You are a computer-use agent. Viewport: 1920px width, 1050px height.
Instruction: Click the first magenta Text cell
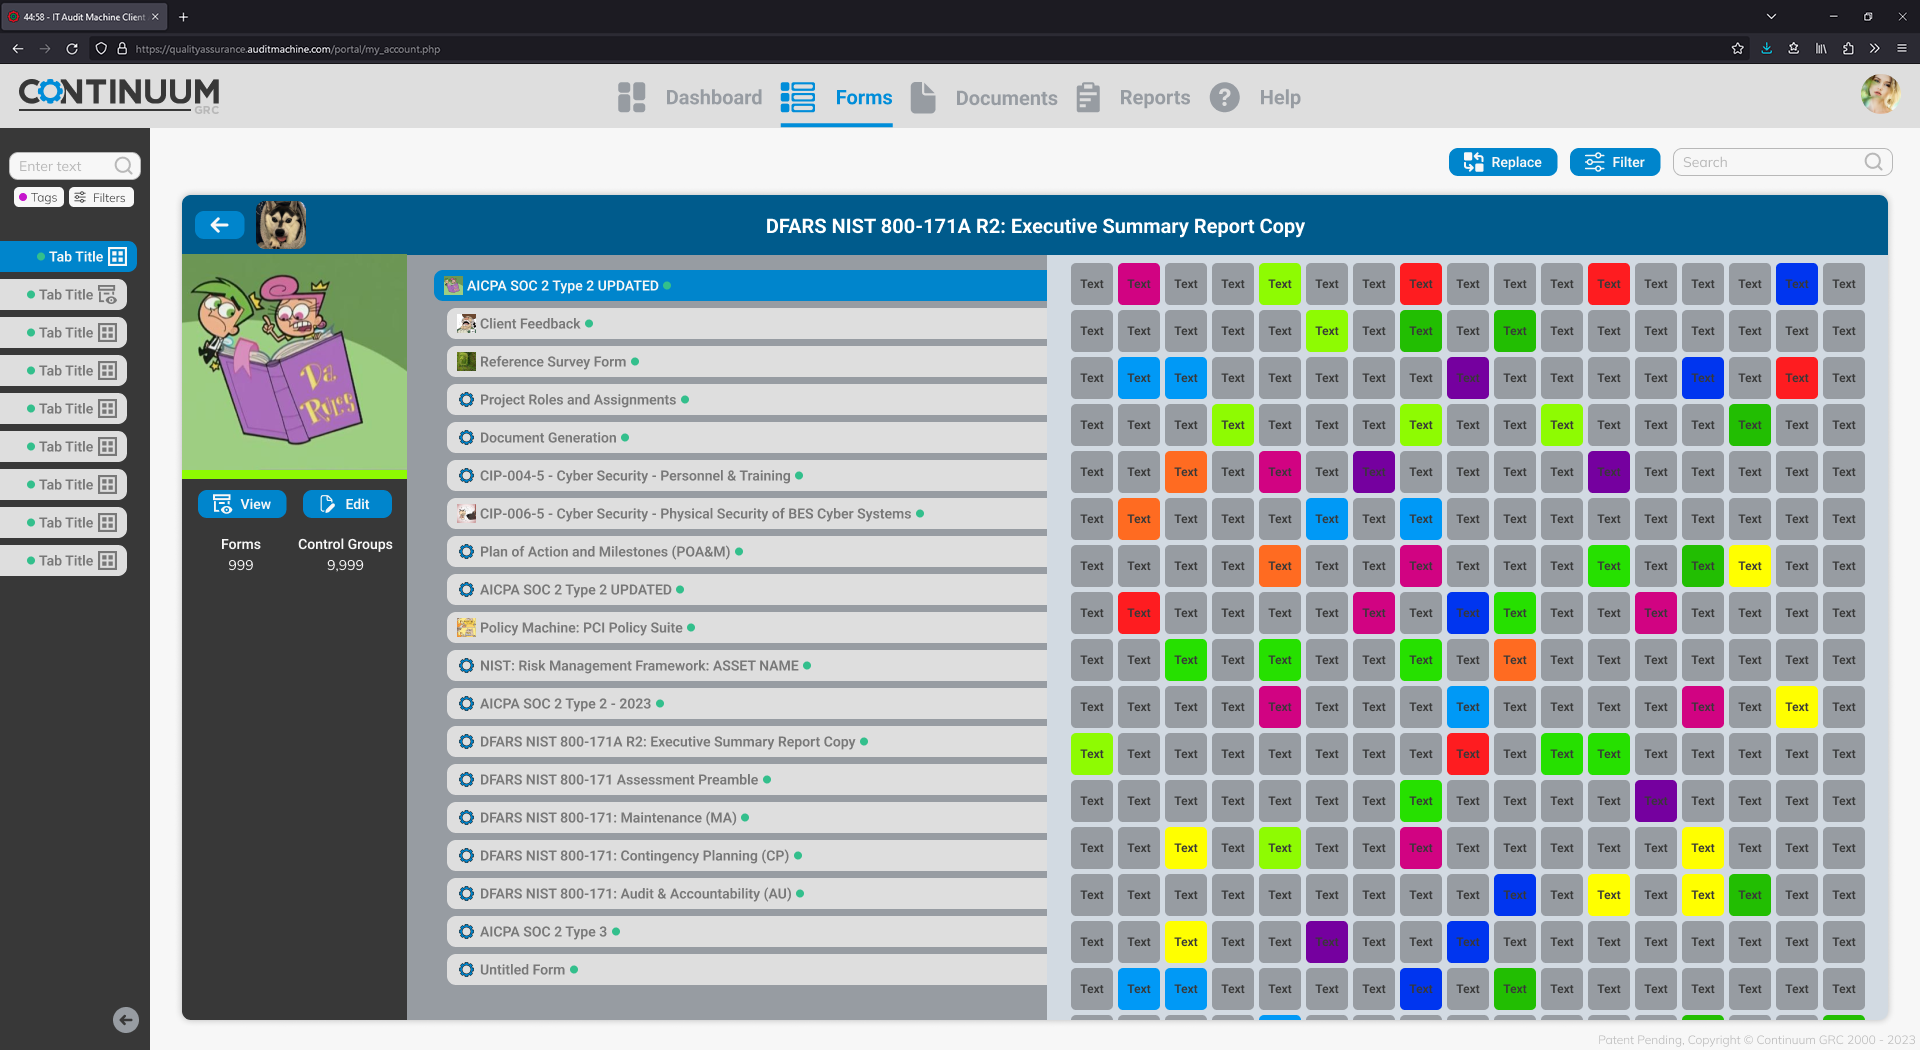[x=1138, y=284]
